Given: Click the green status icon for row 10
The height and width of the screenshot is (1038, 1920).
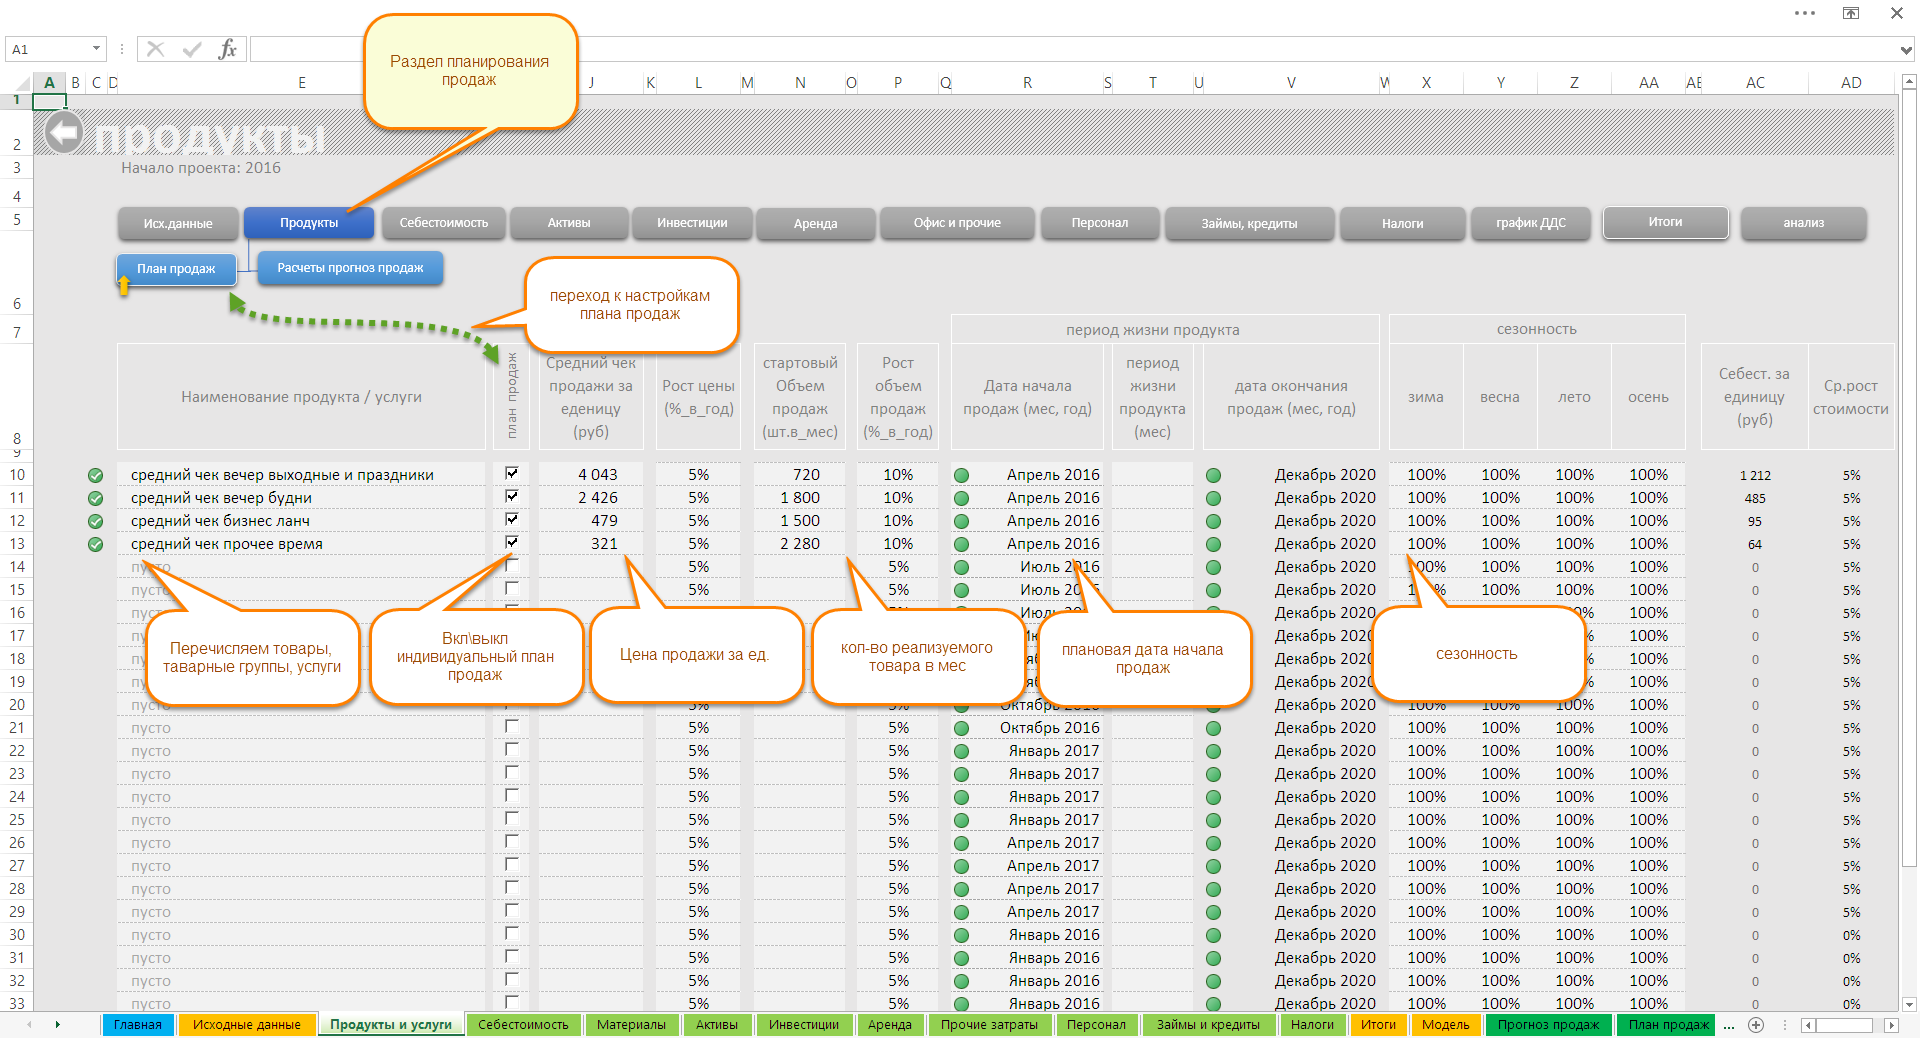Looking at the screenshot, I should [x=95, y=475].
